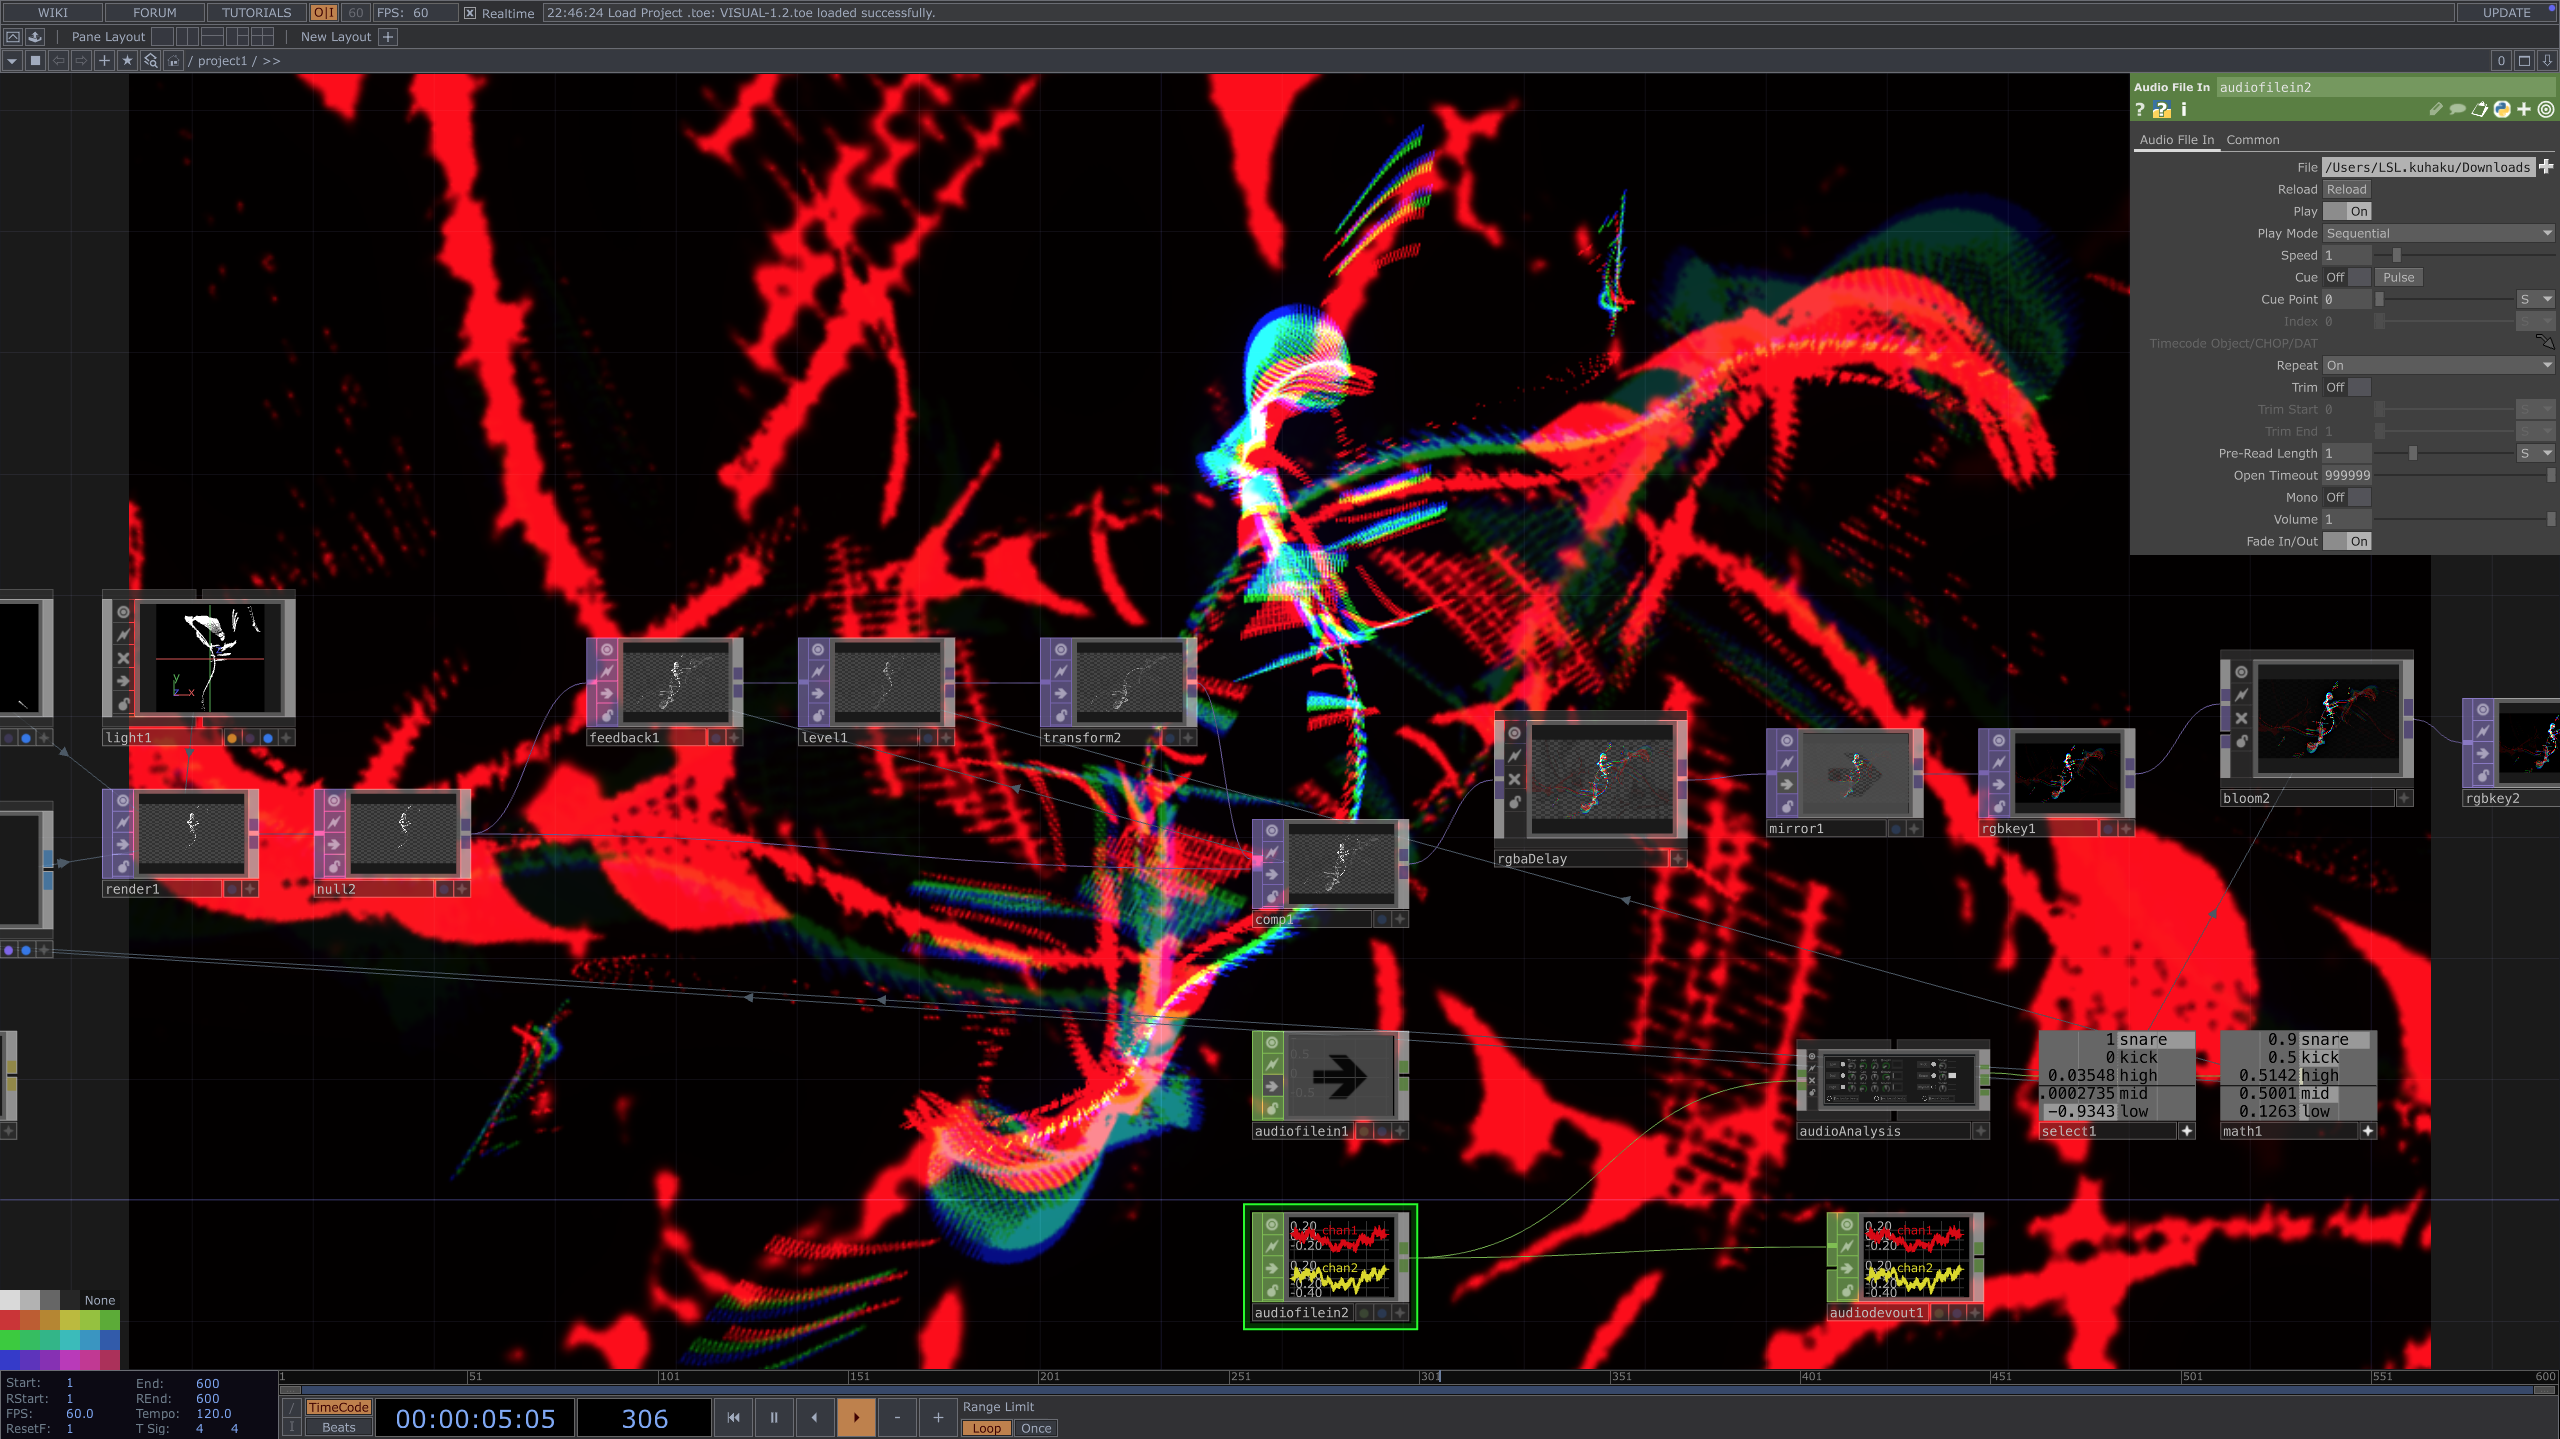The height and width of the screenshot is (1439, 2560).
Task: Click the frame counter input showing 306
Action: (645, 1417)
